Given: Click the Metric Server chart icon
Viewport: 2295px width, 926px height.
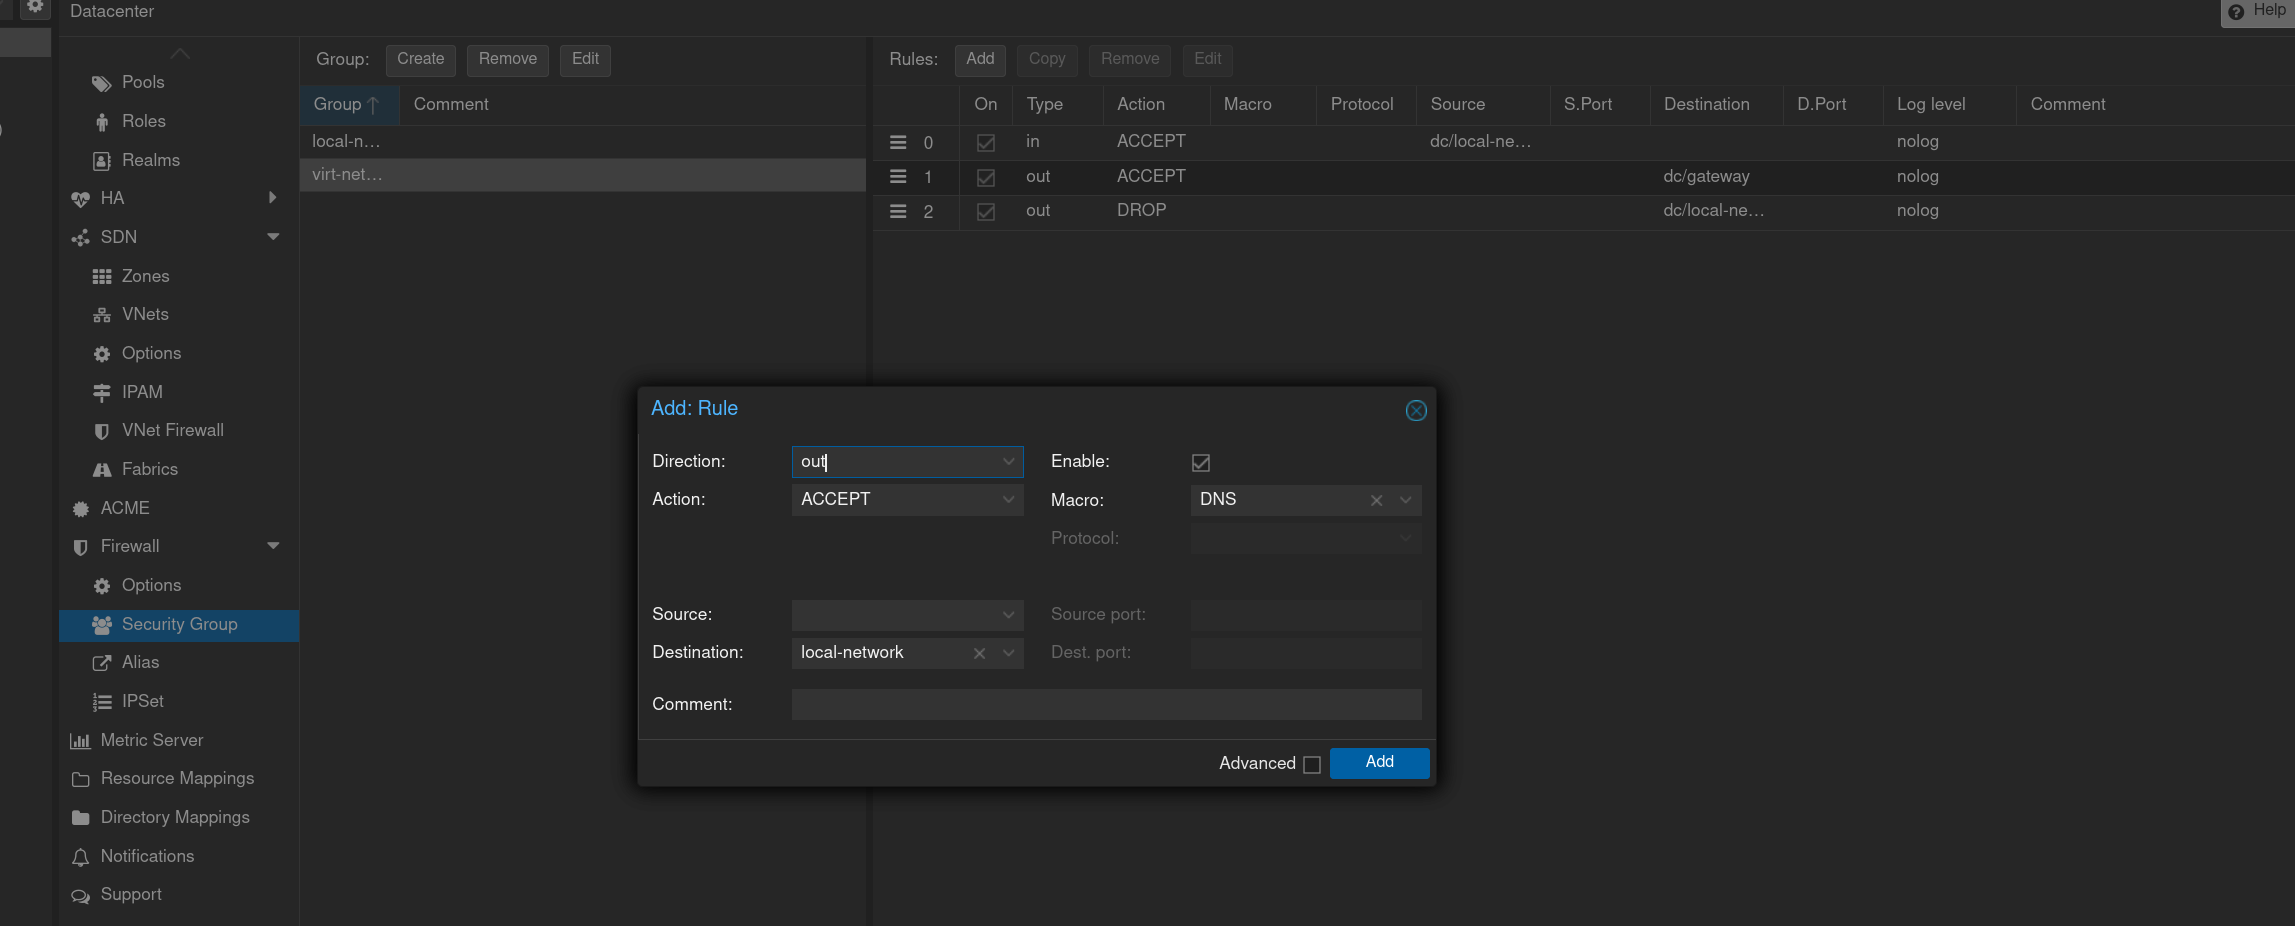Looking at the screenshot, I should (x=80, y=741).
